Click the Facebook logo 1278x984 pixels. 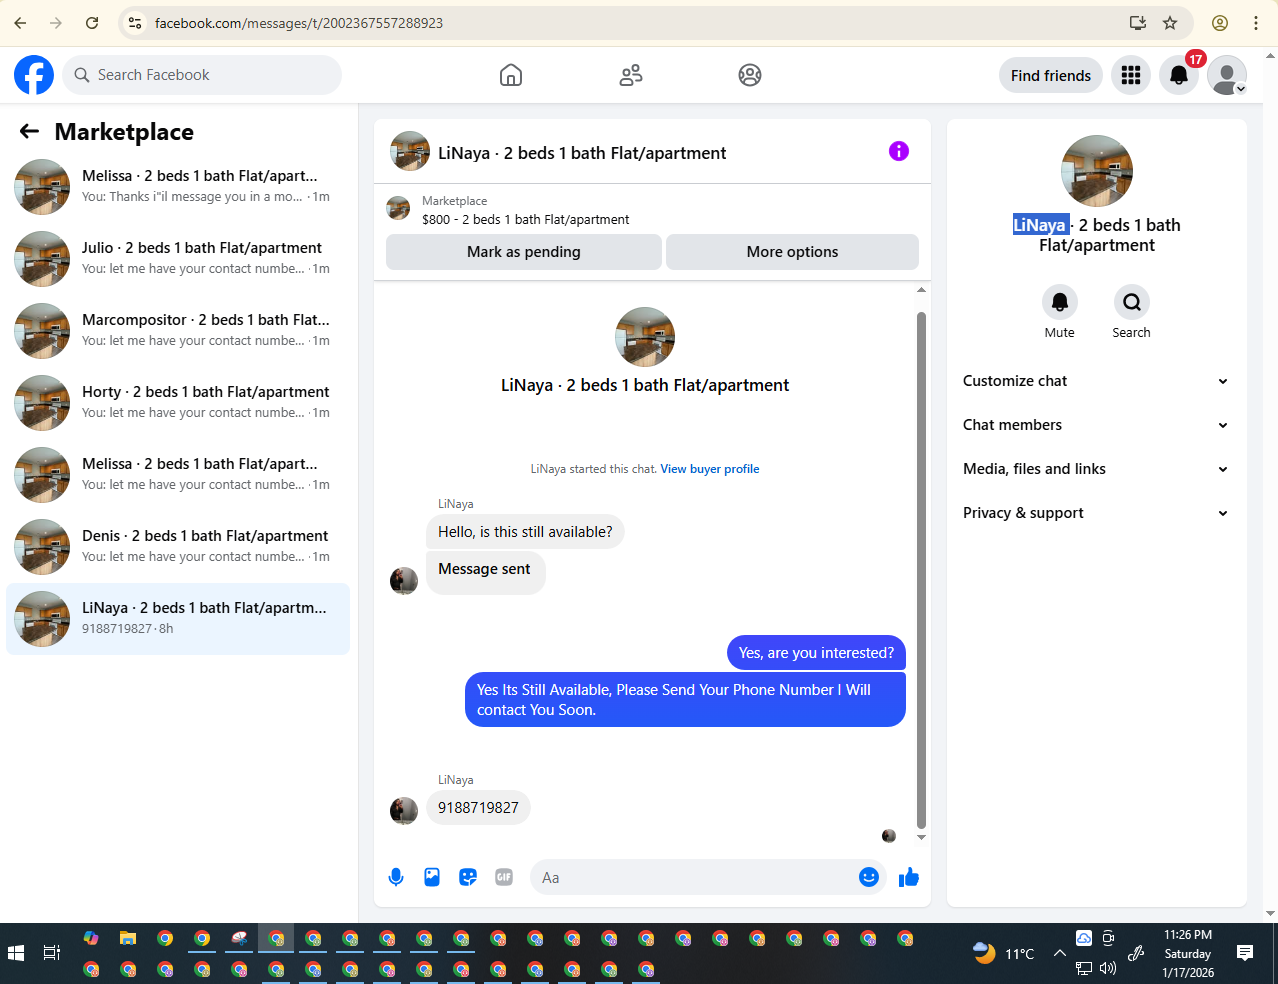[x=34, y=75]
